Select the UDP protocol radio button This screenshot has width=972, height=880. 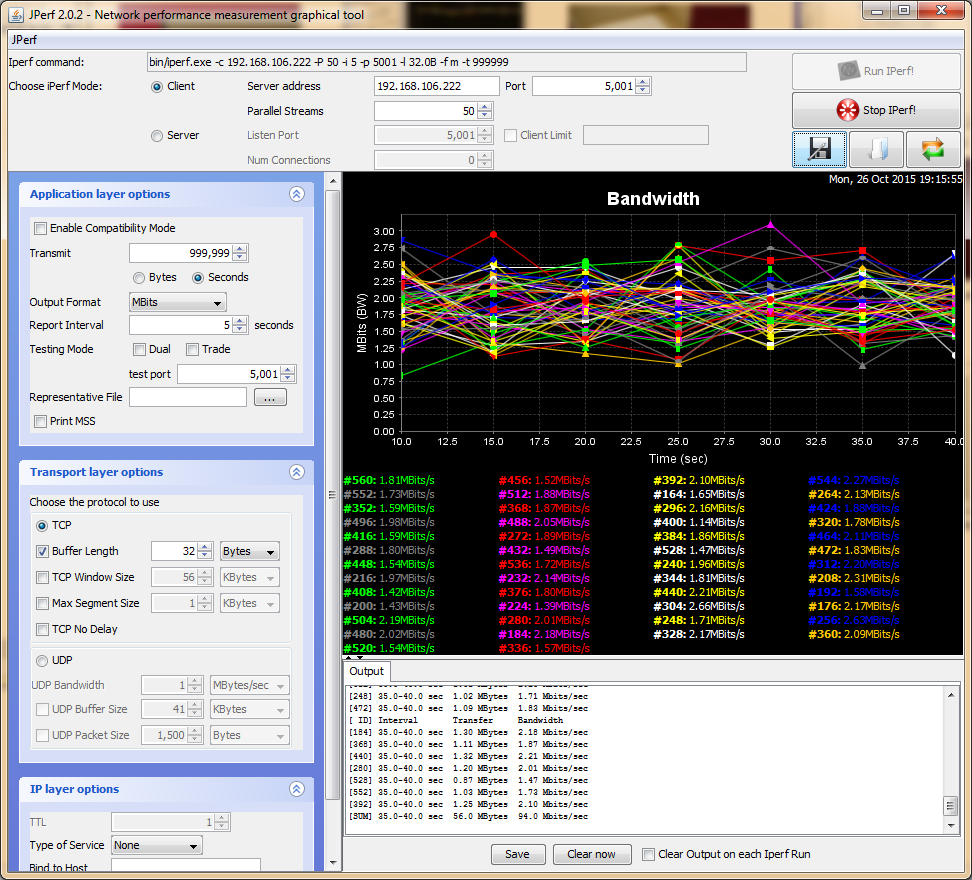click(43, 661)
